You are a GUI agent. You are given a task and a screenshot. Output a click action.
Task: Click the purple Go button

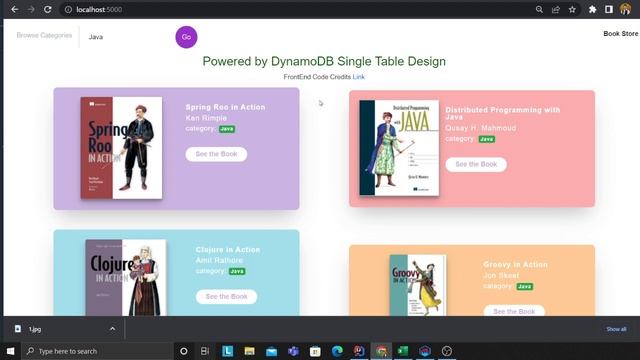(186, 37)
